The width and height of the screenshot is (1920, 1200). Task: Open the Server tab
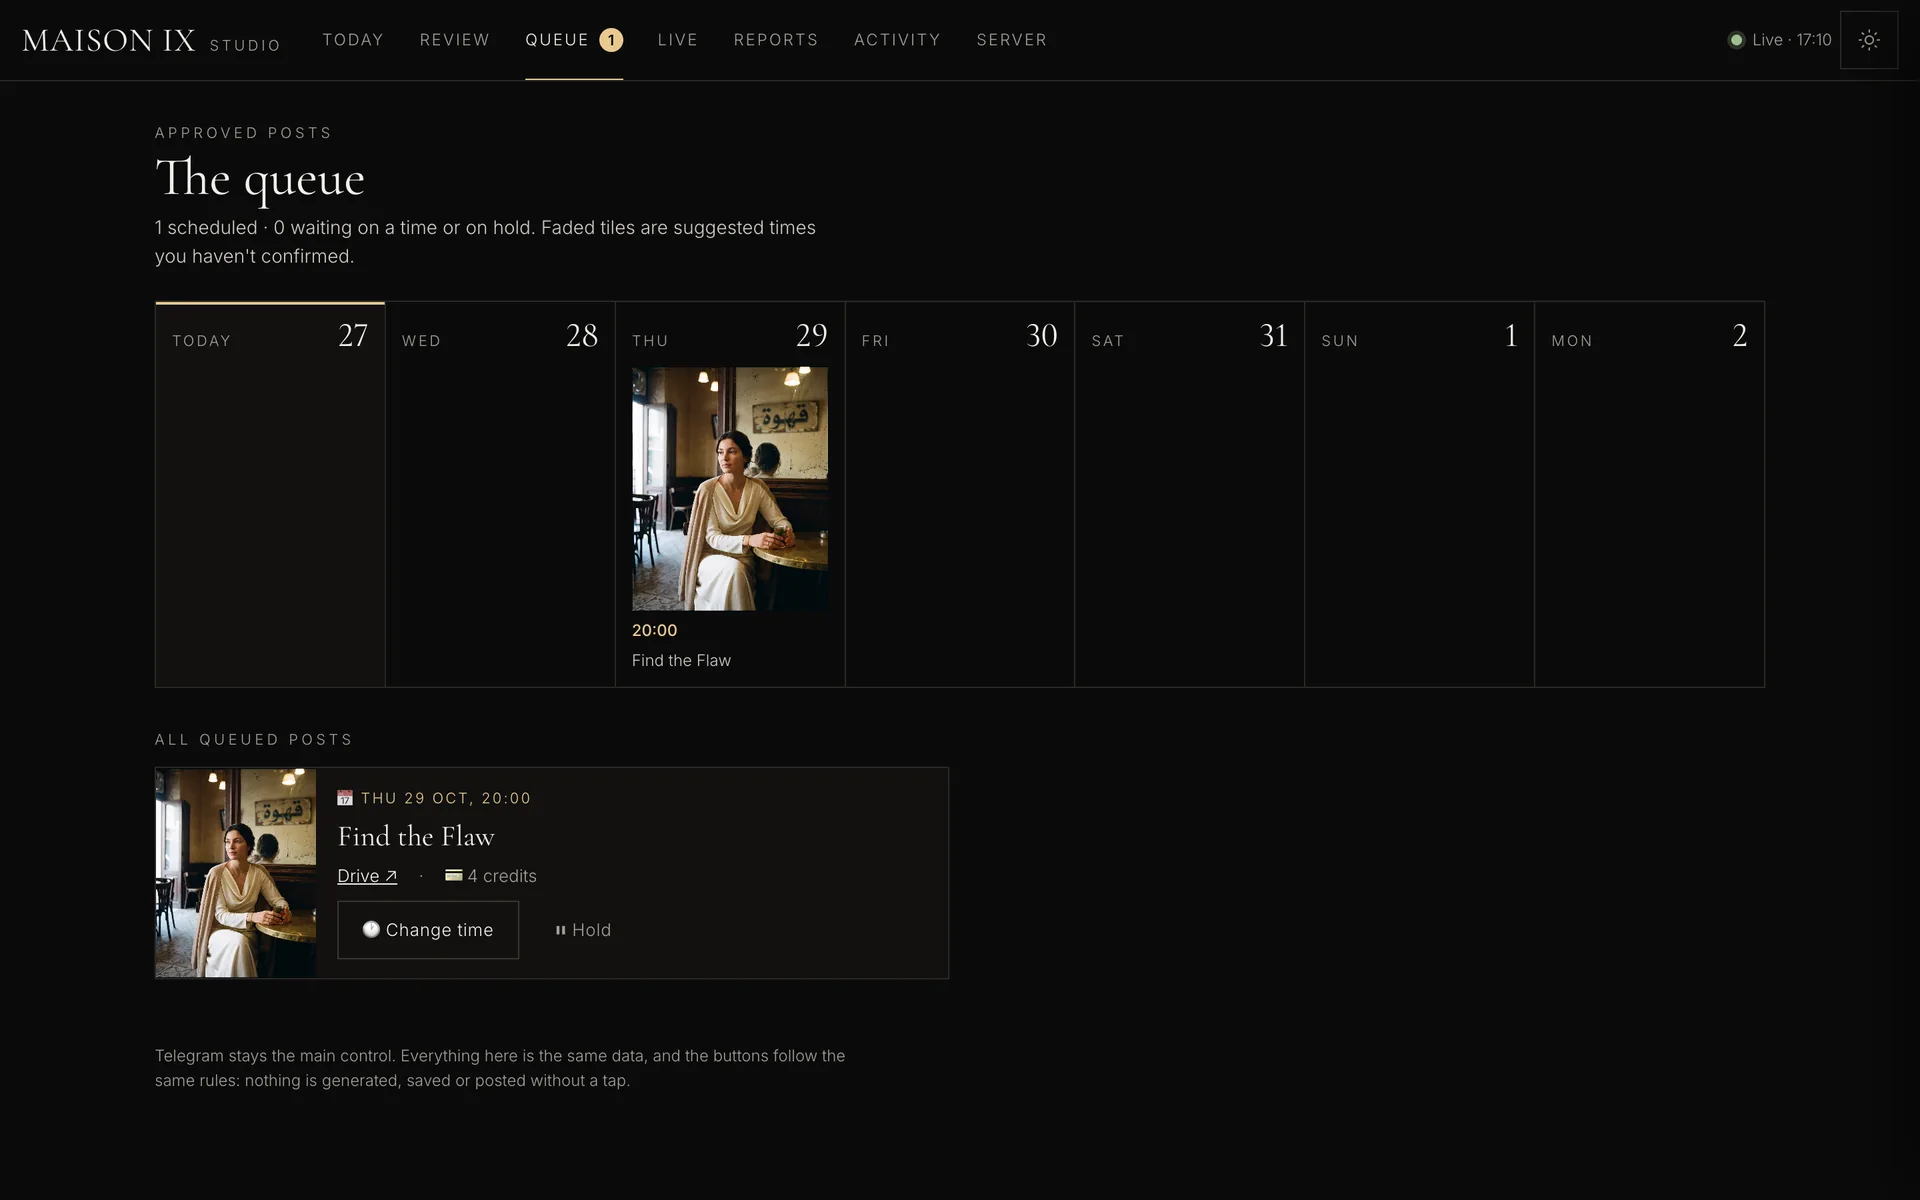(x=1012, y=40)
